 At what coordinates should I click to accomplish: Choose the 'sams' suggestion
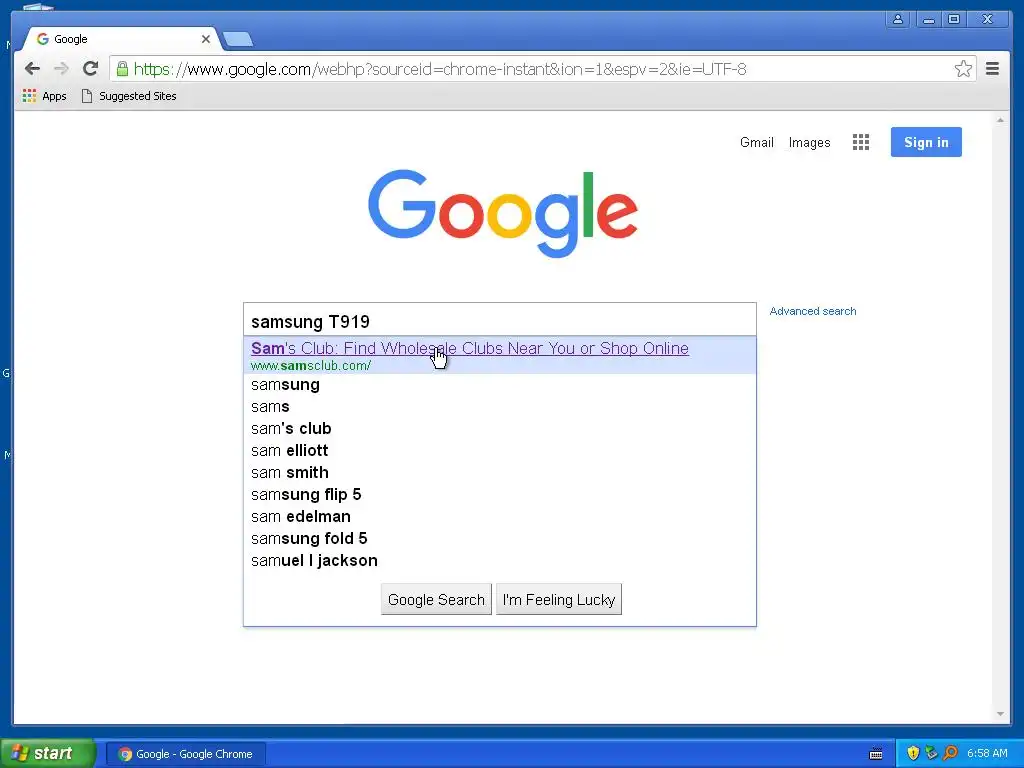coord(500,406)
